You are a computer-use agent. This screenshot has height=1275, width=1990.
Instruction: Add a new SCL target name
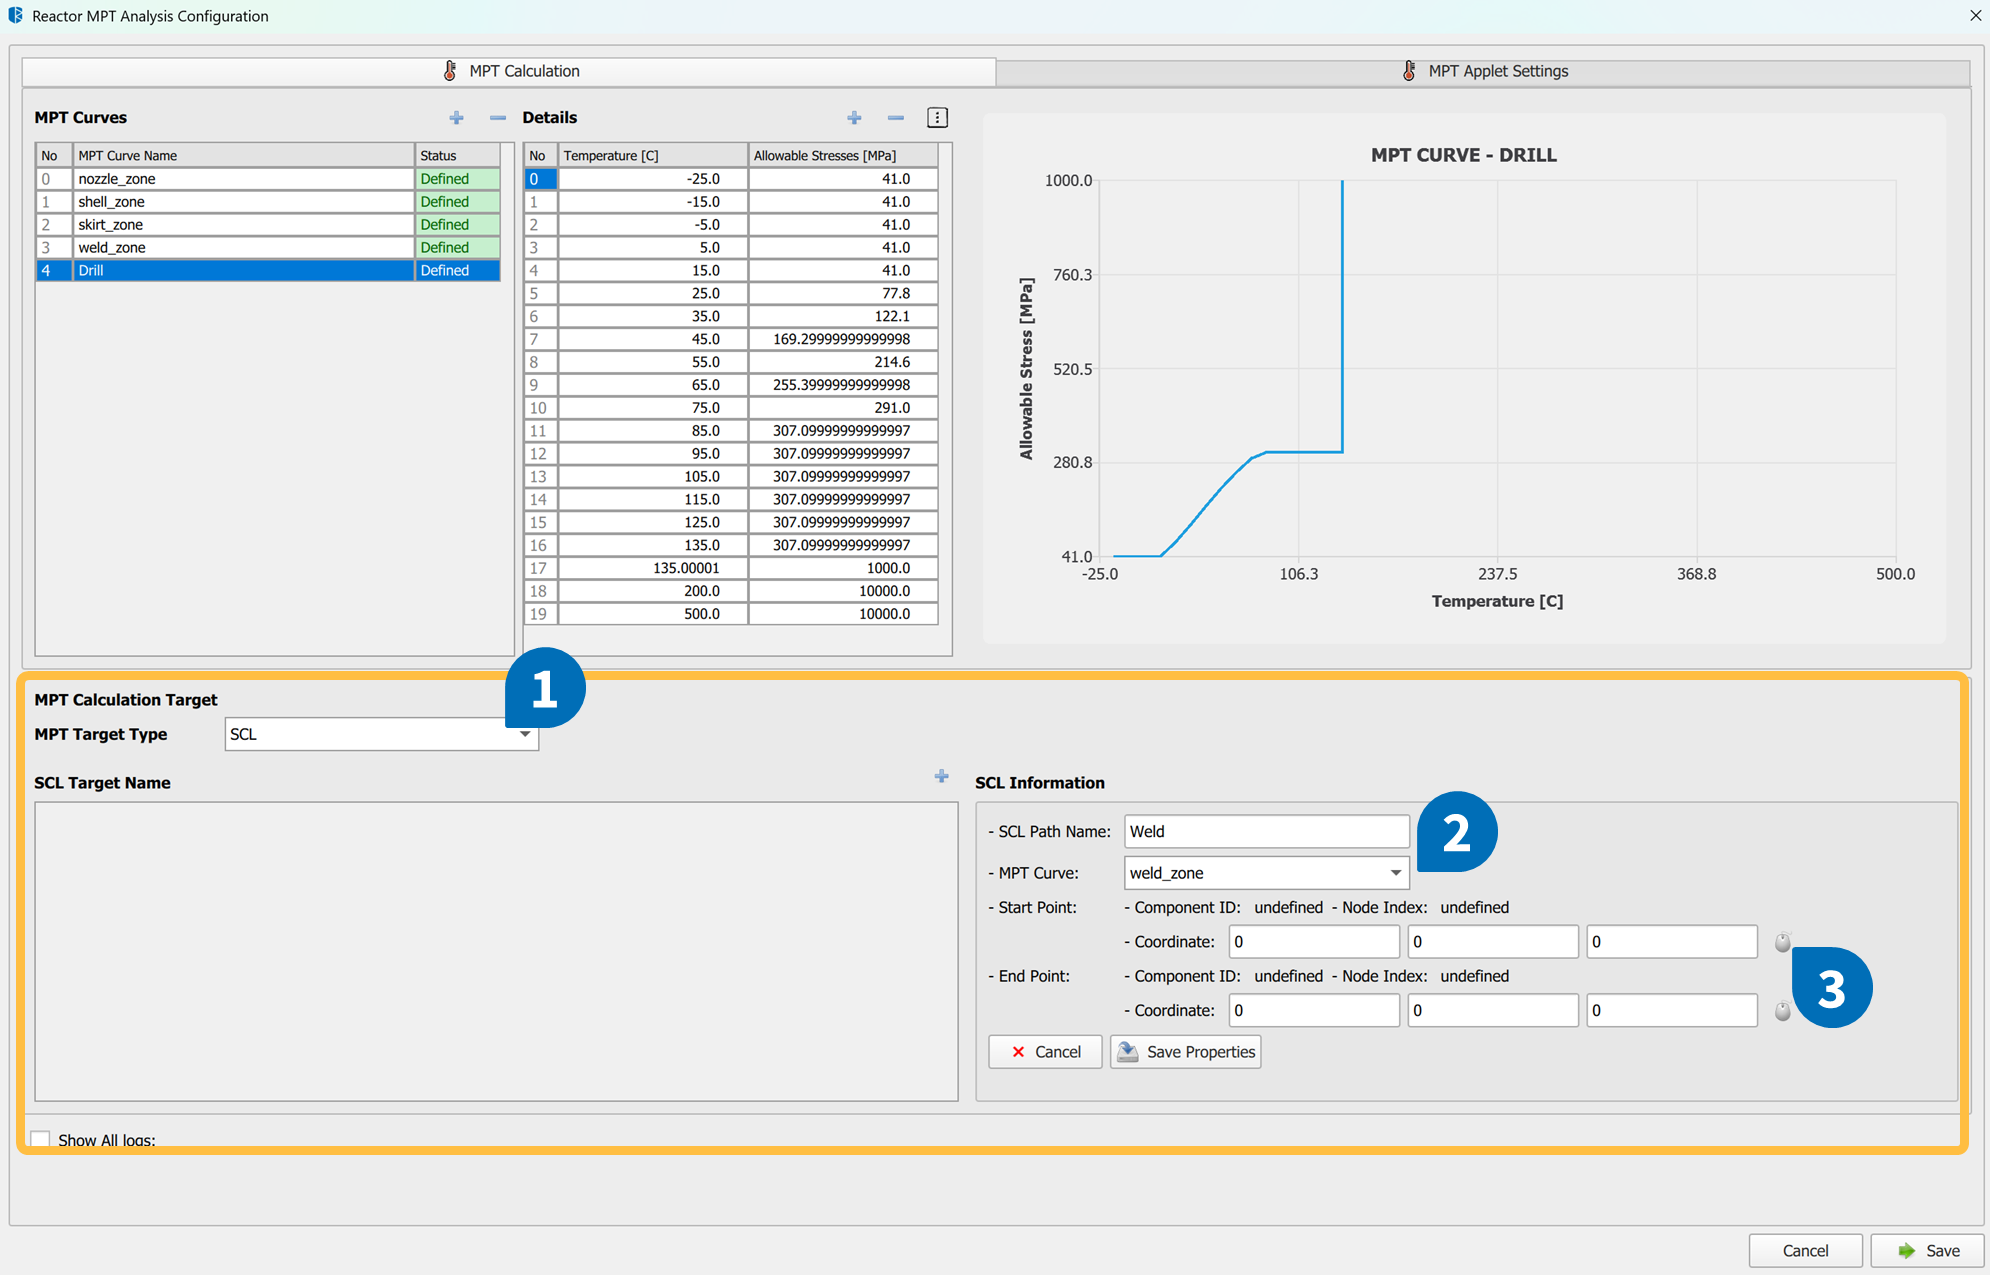click(941, 776)
